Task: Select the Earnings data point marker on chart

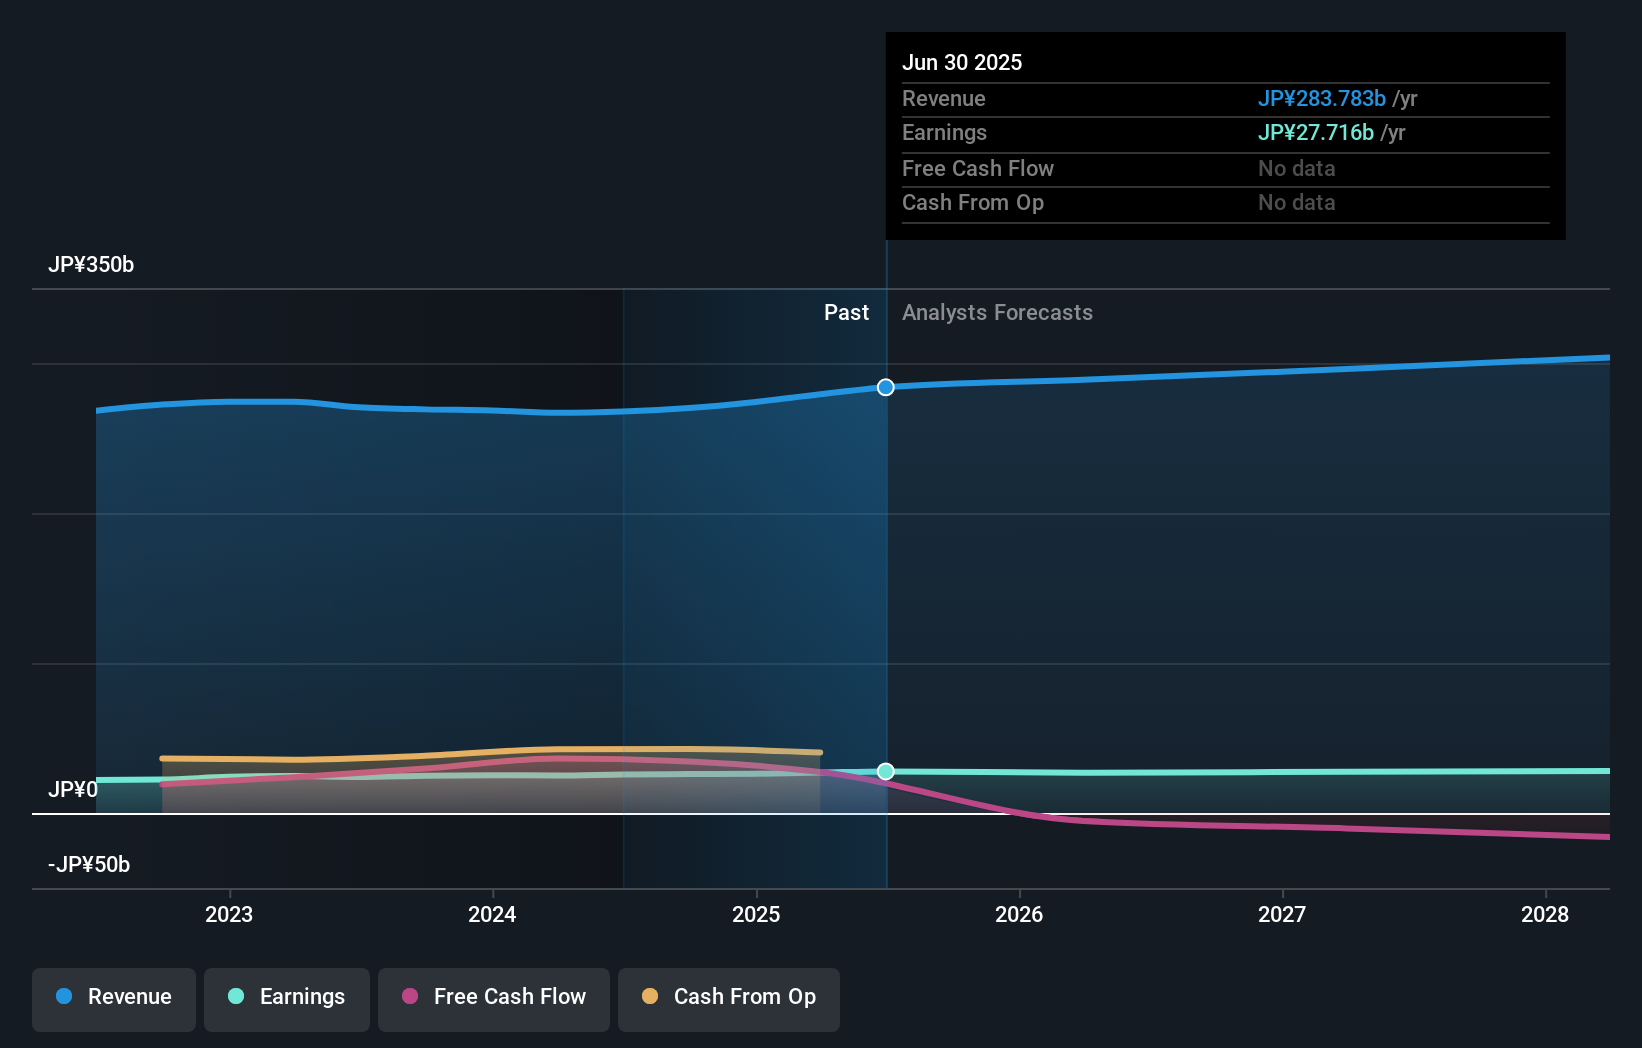Action: pyautogui.click(x=884, y=771)
